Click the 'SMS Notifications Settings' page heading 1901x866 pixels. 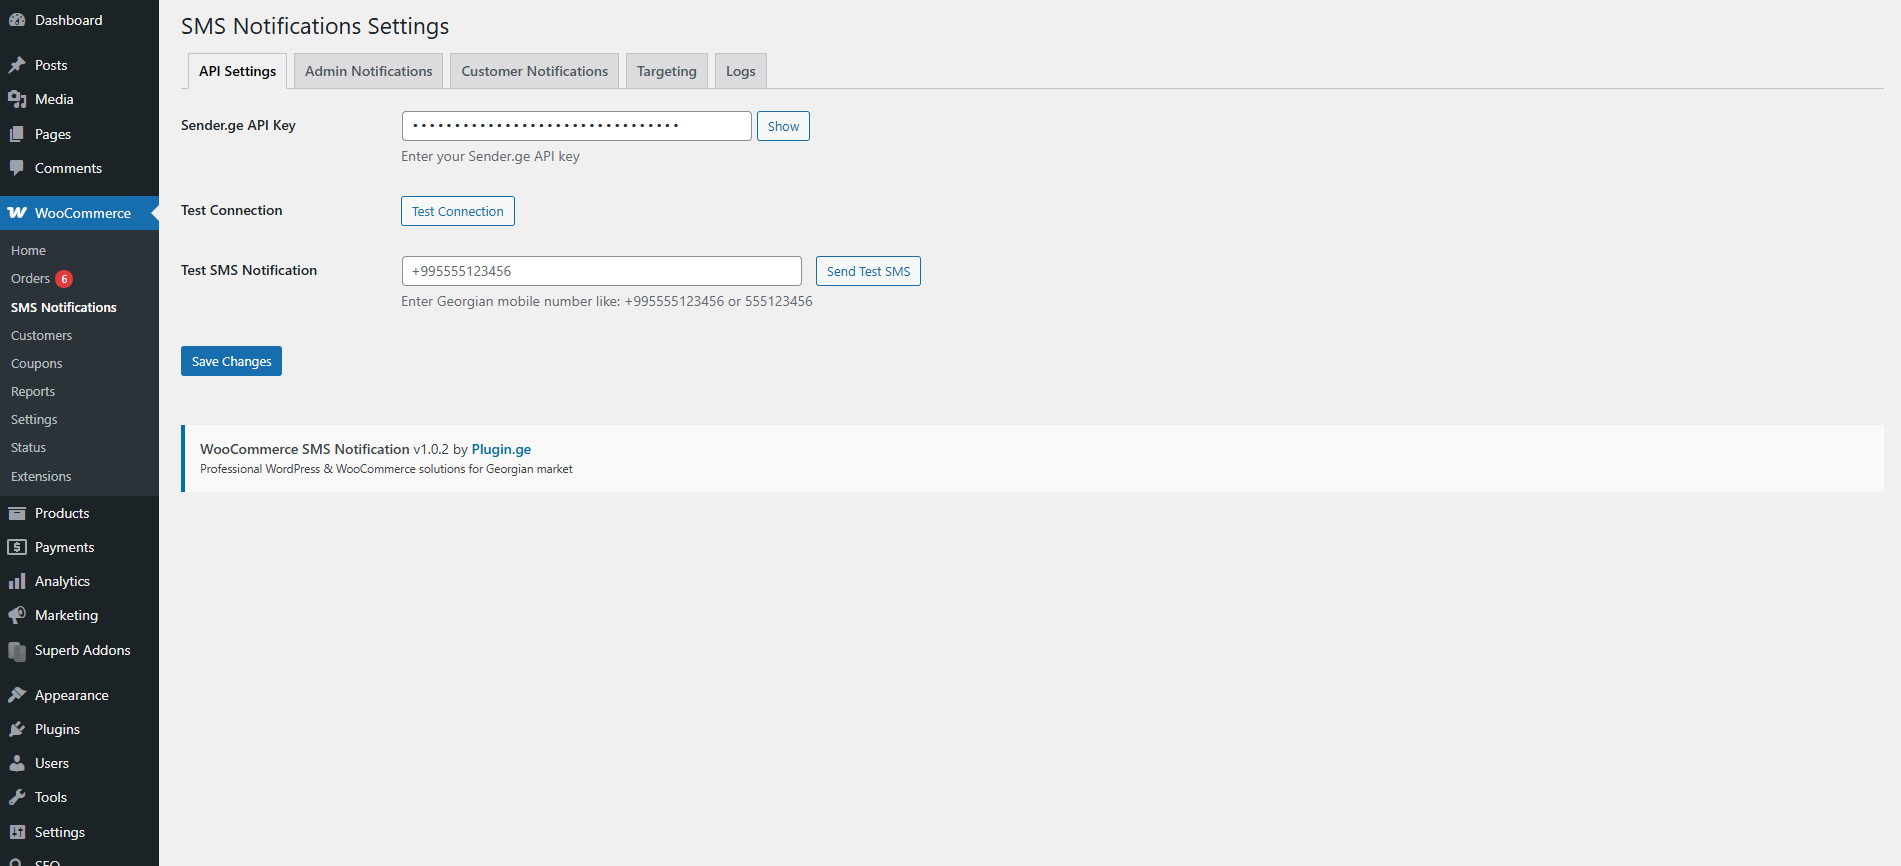tap(315, 26)
